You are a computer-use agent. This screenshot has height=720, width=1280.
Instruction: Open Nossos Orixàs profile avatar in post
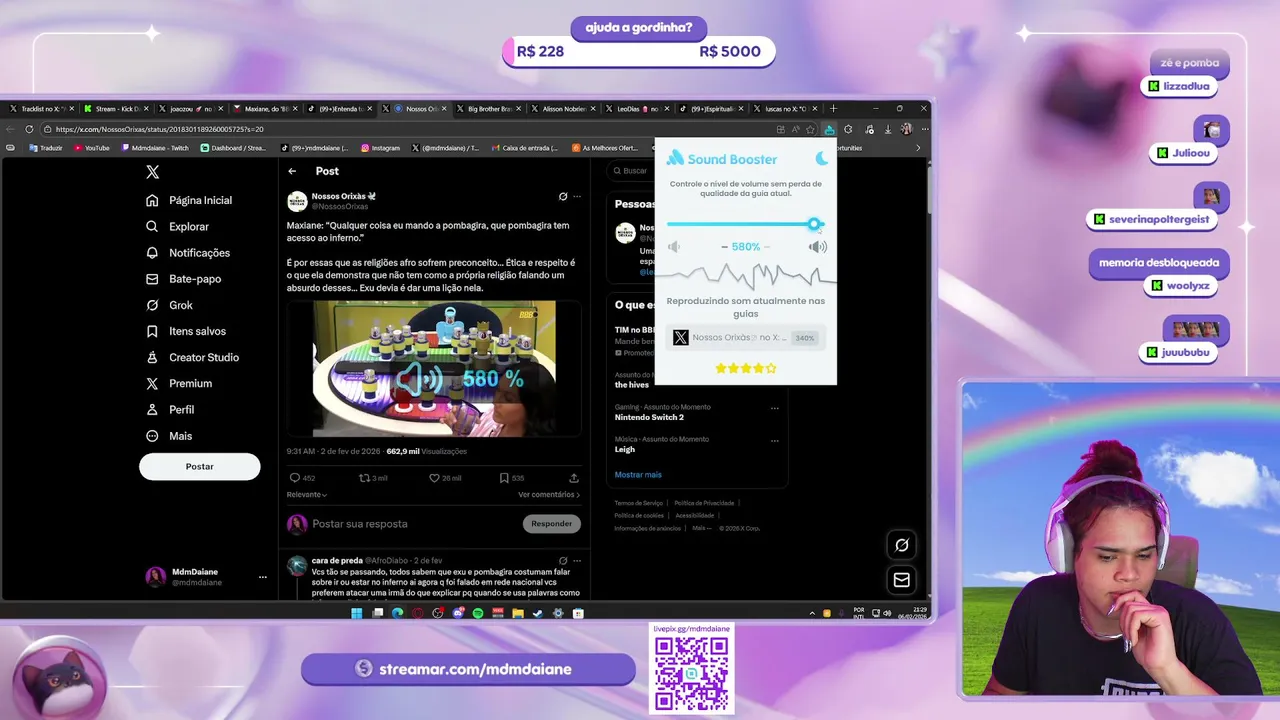point(297,201)
